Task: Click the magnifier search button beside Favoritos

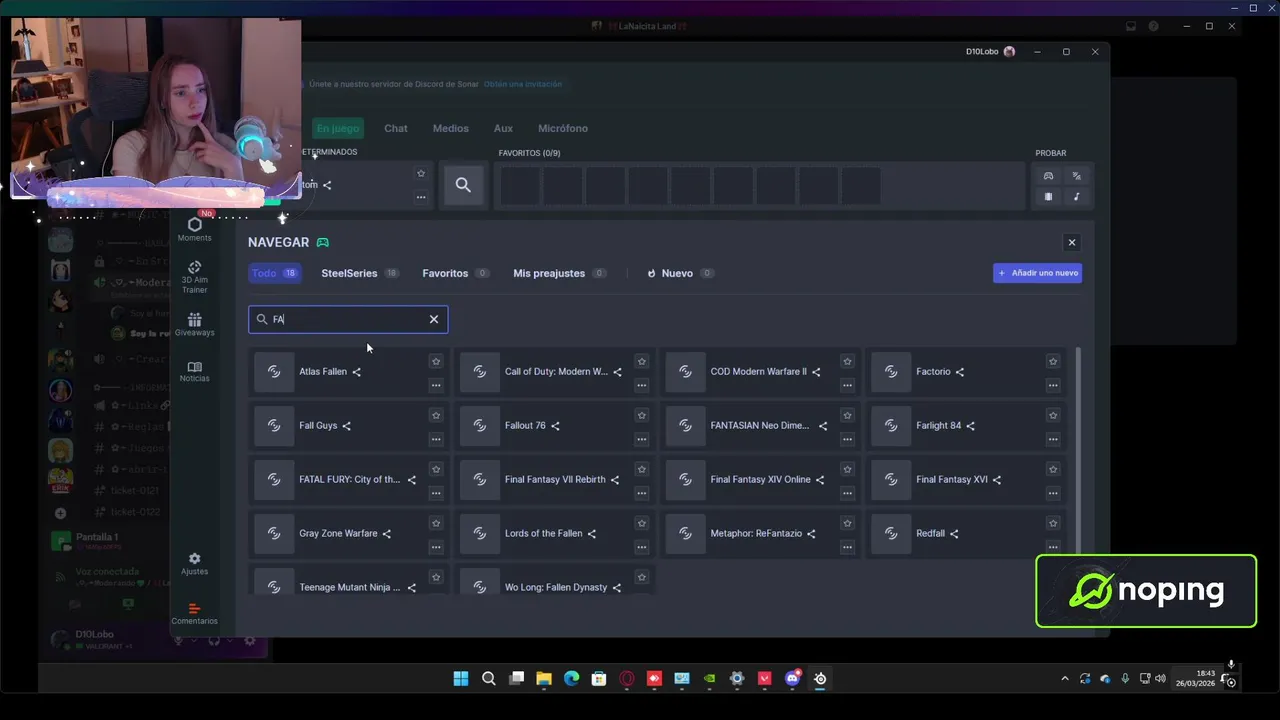Action: click(463, 185)
